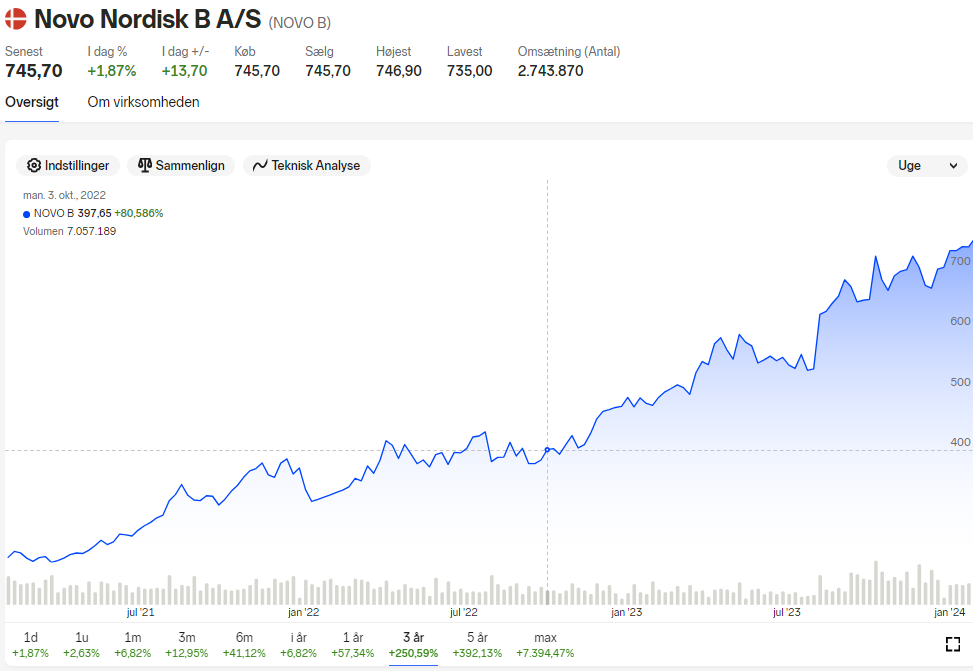Click the Danish flag icon beside Novo Nordisk
Image resolution: width=973 pixels, height=671 pixels.
16,19
